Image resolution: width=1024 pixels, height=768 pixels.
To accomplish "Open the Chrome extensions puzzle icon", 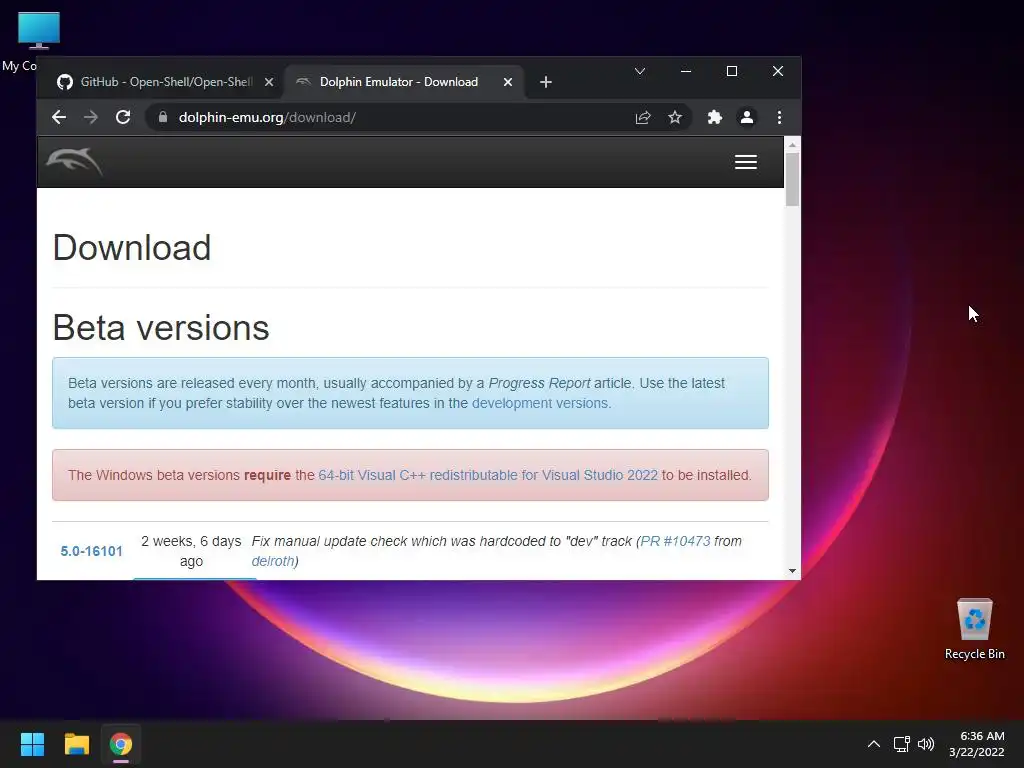I will pos(714,118).
